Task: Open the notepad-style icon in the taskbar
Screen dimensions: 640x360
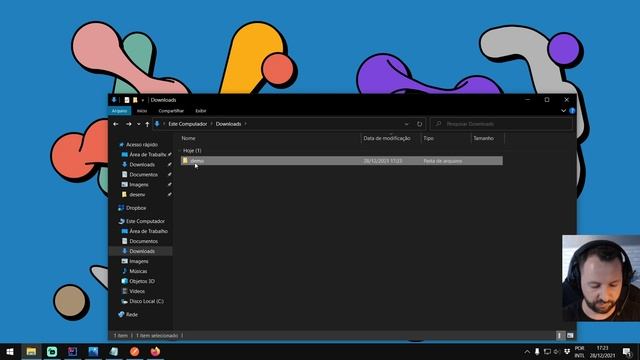Action: coord(114,351)
